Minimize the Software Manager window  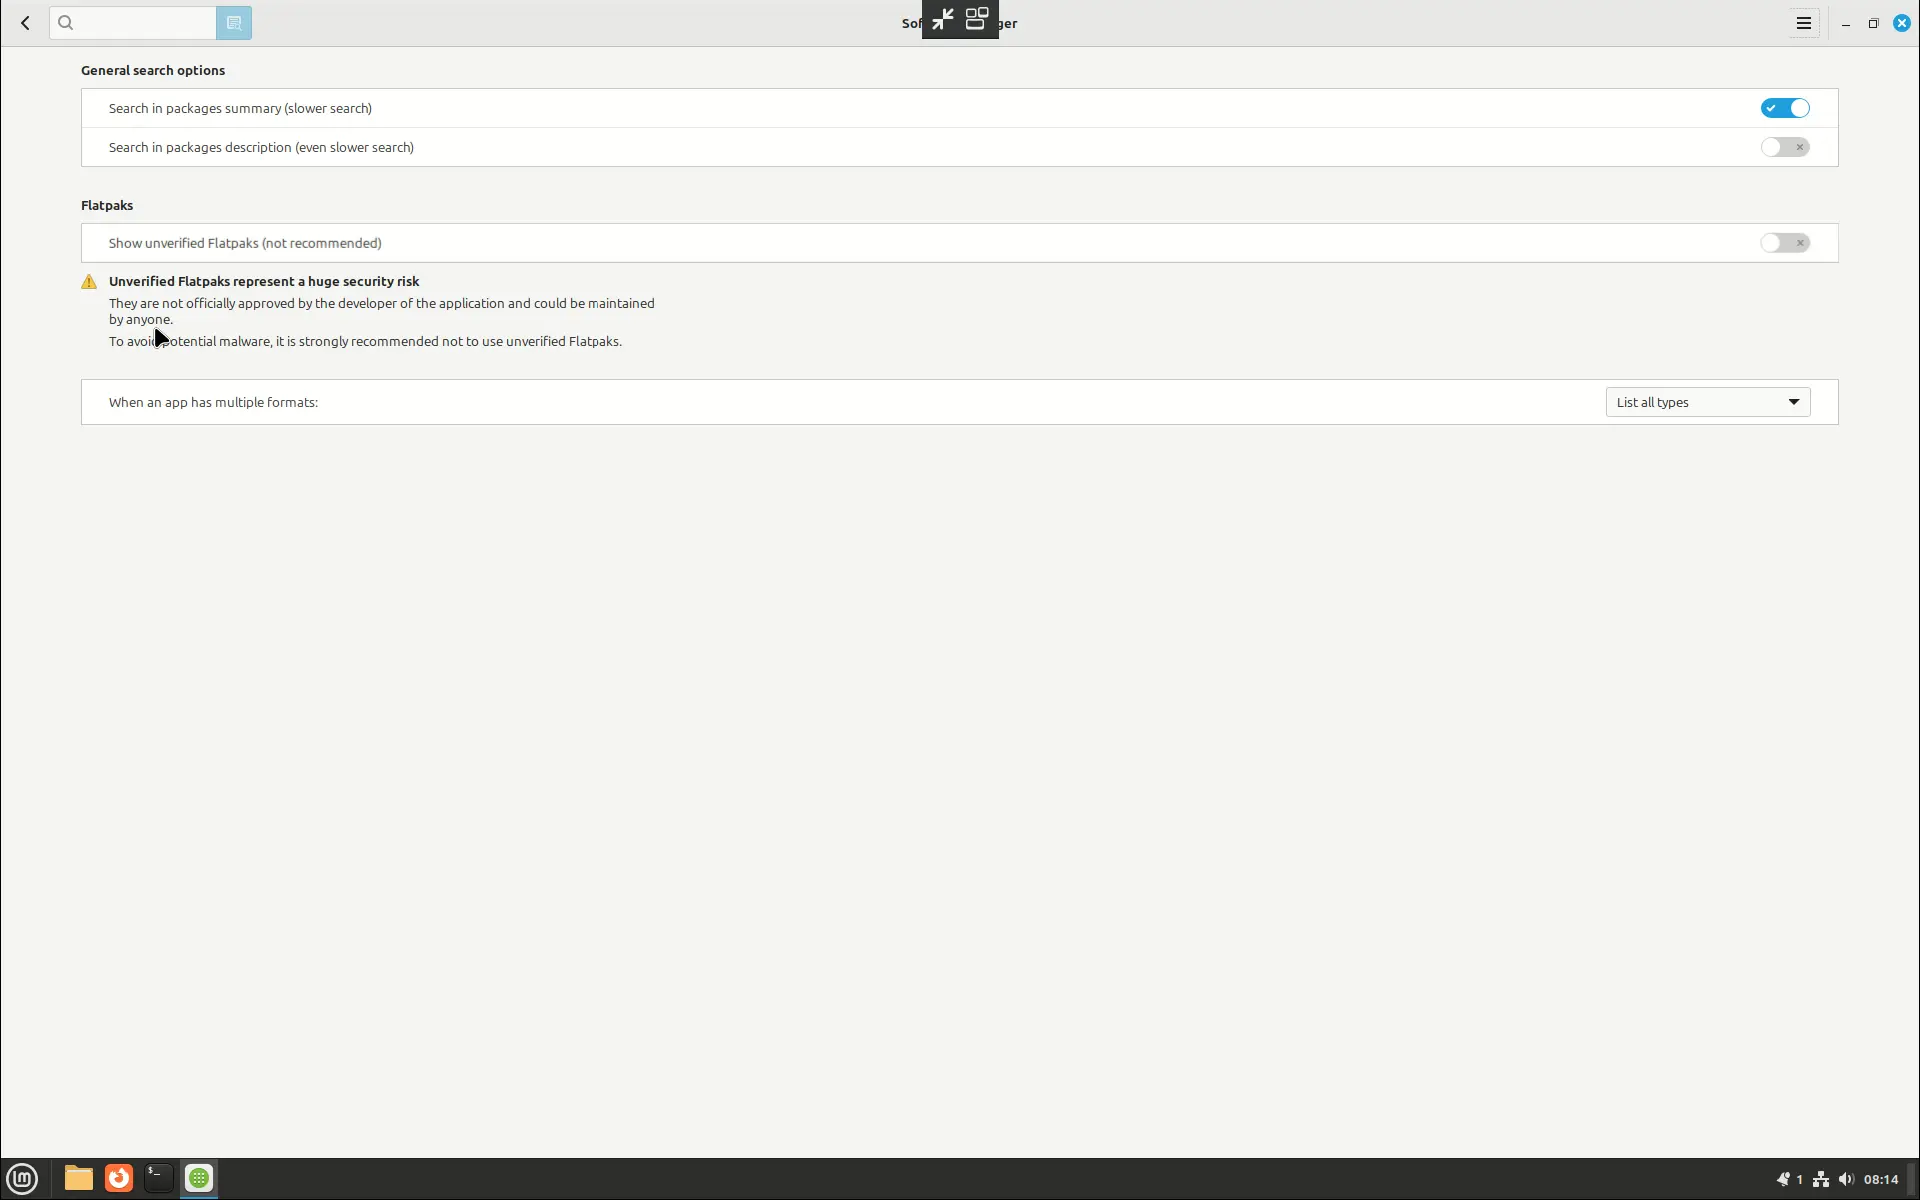tap(1846, 23)
